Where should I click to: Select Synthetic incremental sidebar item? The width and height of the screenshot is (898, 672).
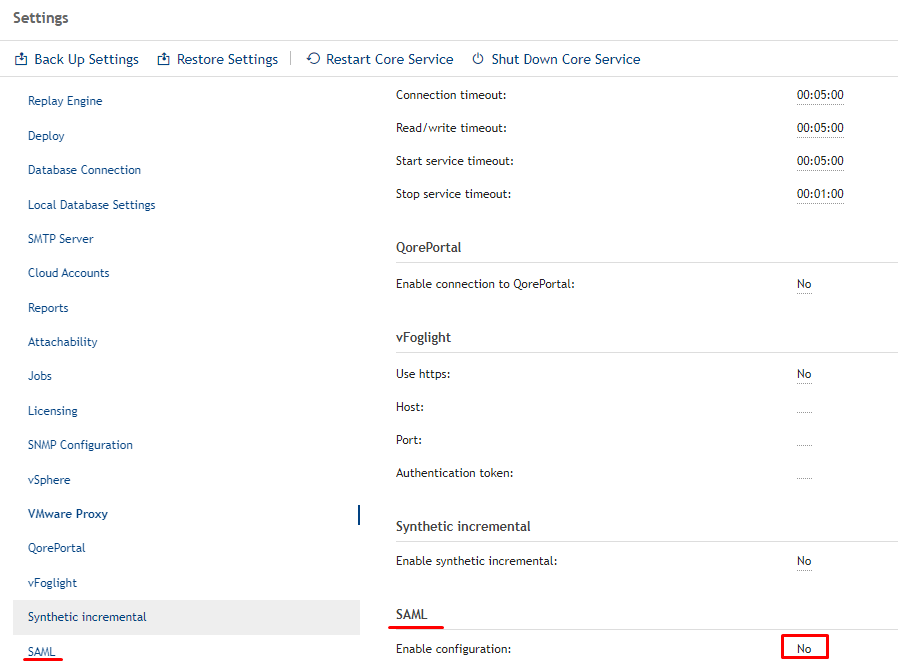tap(87, 617)
